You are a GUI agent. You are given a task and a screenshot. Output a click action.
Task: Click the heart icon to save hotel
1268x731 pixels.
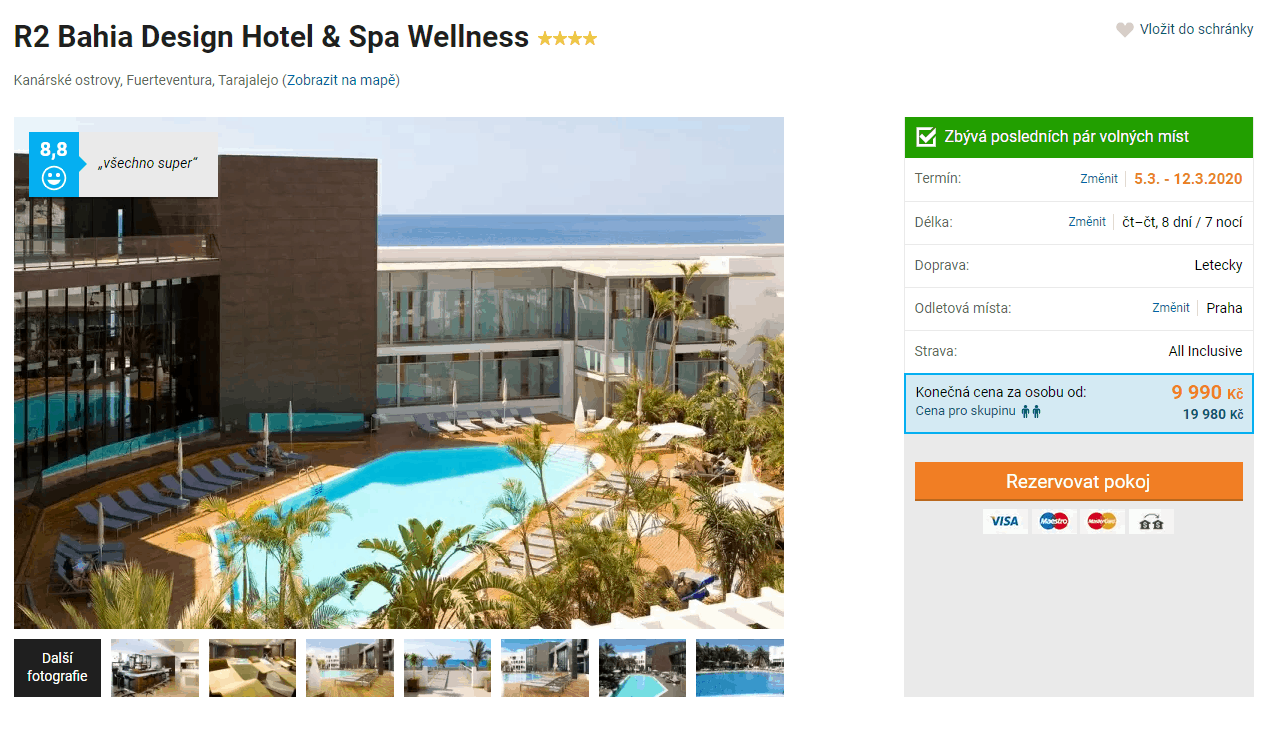coord(1125,30)
